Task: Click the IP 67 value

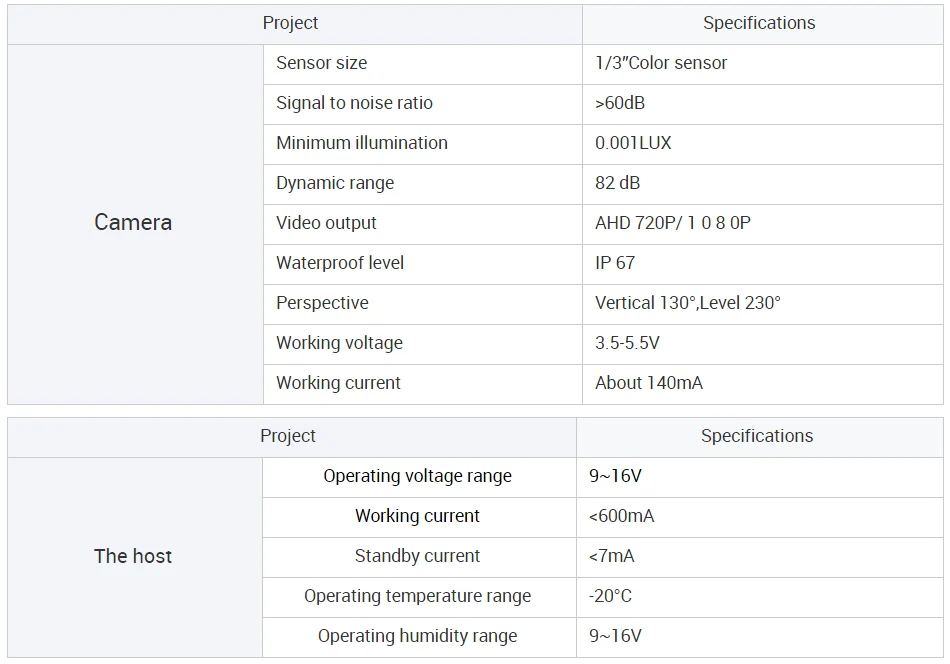Action: (615, 263)
